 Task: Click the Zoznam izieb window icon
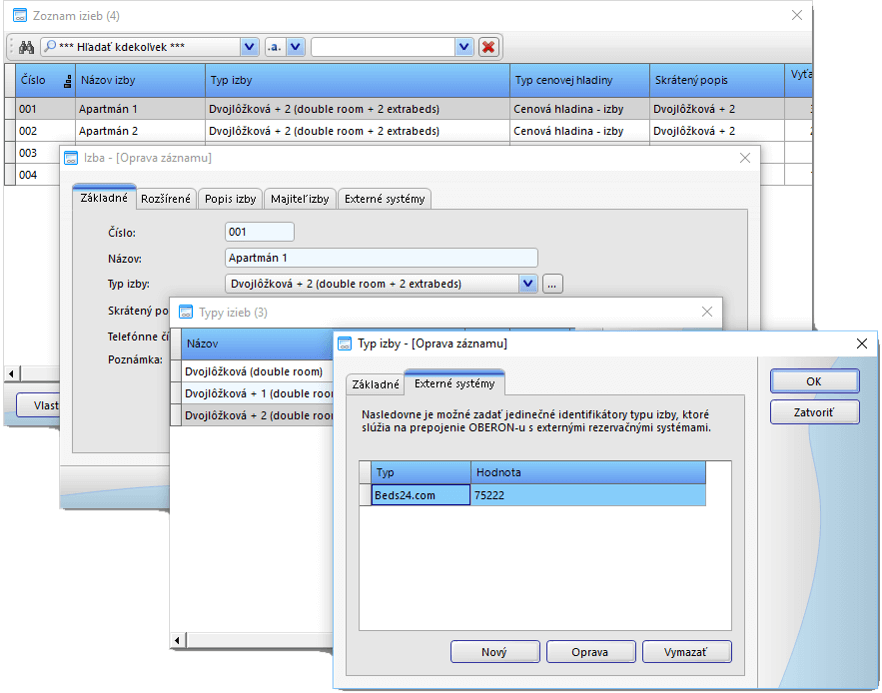pyautogui.click(x=18, y=15)
